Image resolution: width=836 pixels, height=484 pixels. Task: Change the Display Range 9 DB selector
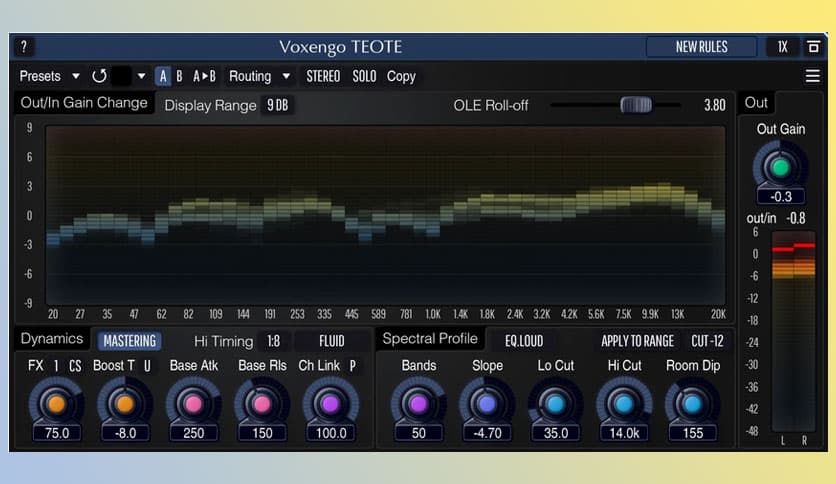pos(278,105)
